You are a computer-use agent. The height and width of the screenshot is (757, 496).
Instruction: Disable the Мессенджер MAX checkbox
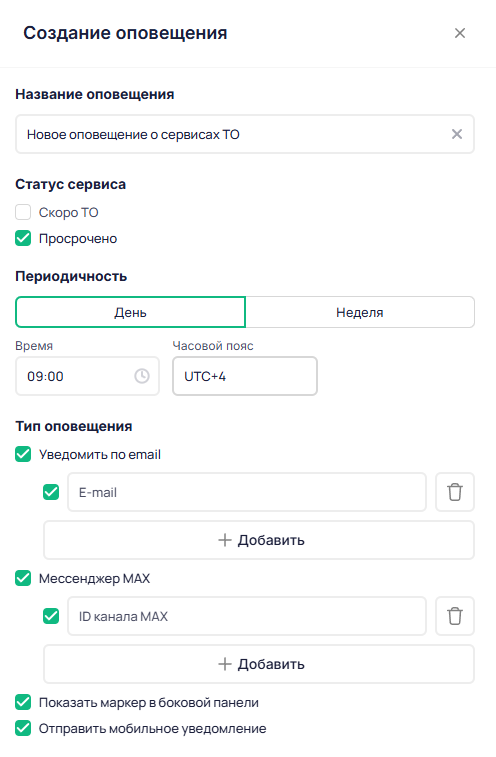pyautogui.click(x=23, y=578)
